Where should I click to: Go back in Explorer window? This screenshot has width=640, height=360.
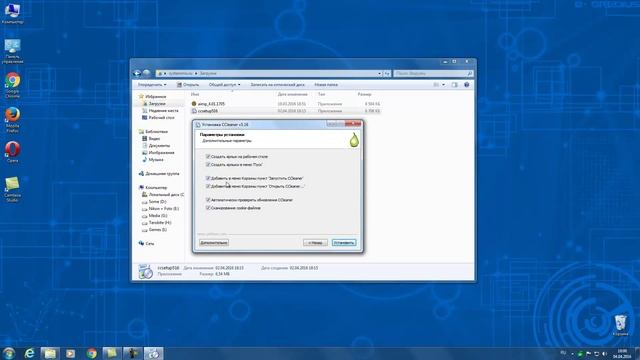pos(137,73)
